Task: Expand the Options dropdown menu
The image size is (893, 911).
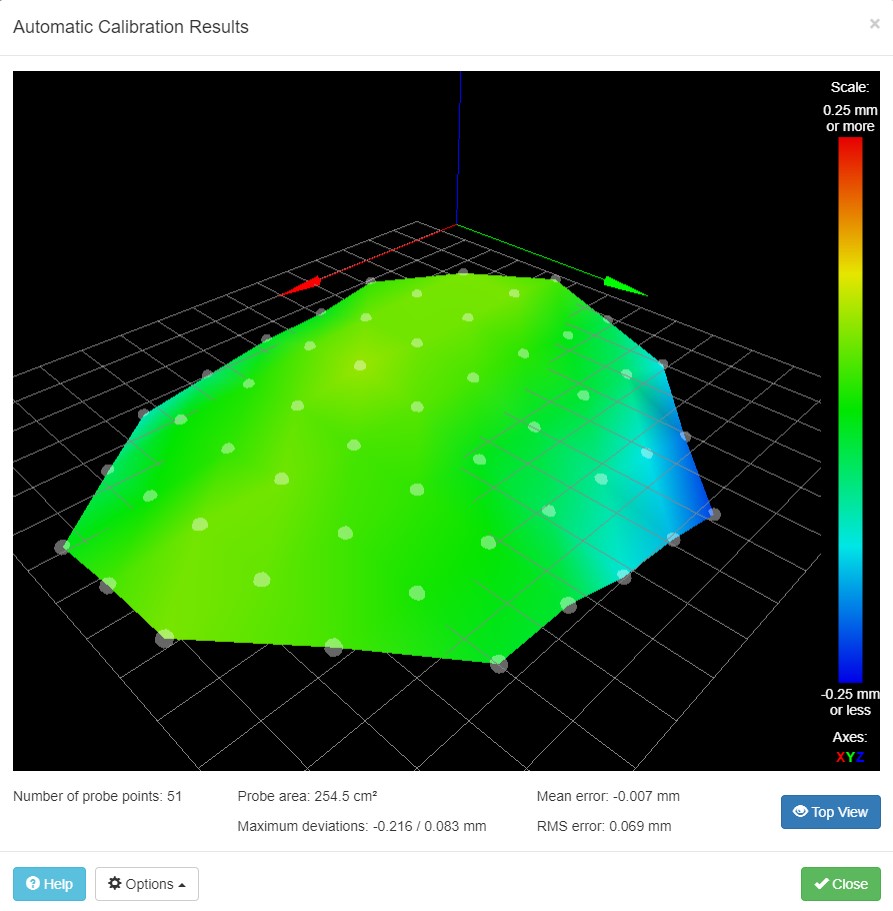Action: pyautogui.click(x=147, y=884)
